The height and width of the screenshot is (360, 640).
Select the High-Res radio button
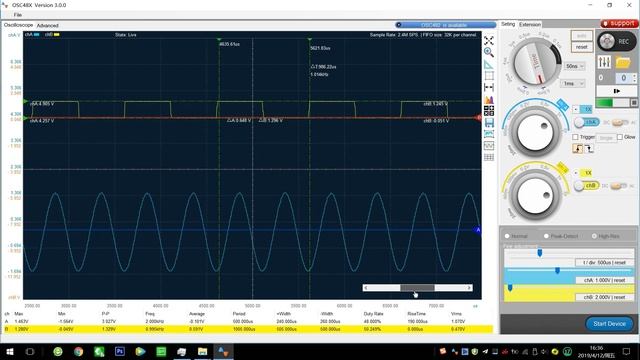tap(594, 236)
